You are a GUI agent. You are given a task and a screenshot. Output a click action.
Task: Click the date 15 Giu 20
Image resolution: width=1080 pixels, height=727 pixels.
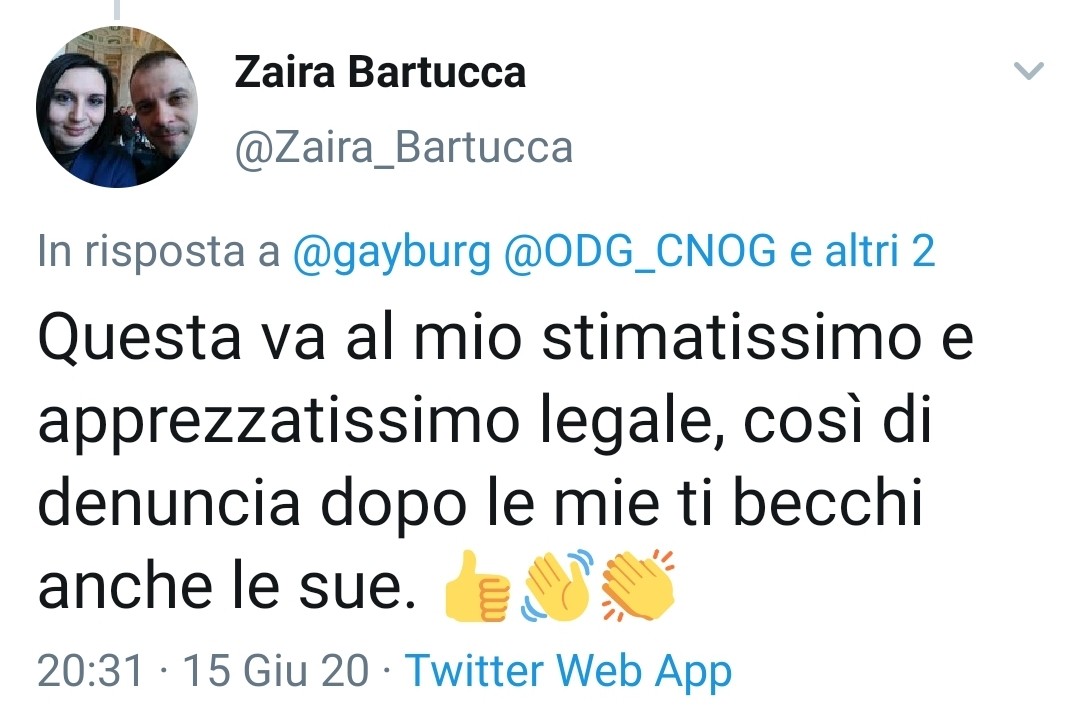tap(276, 670)
